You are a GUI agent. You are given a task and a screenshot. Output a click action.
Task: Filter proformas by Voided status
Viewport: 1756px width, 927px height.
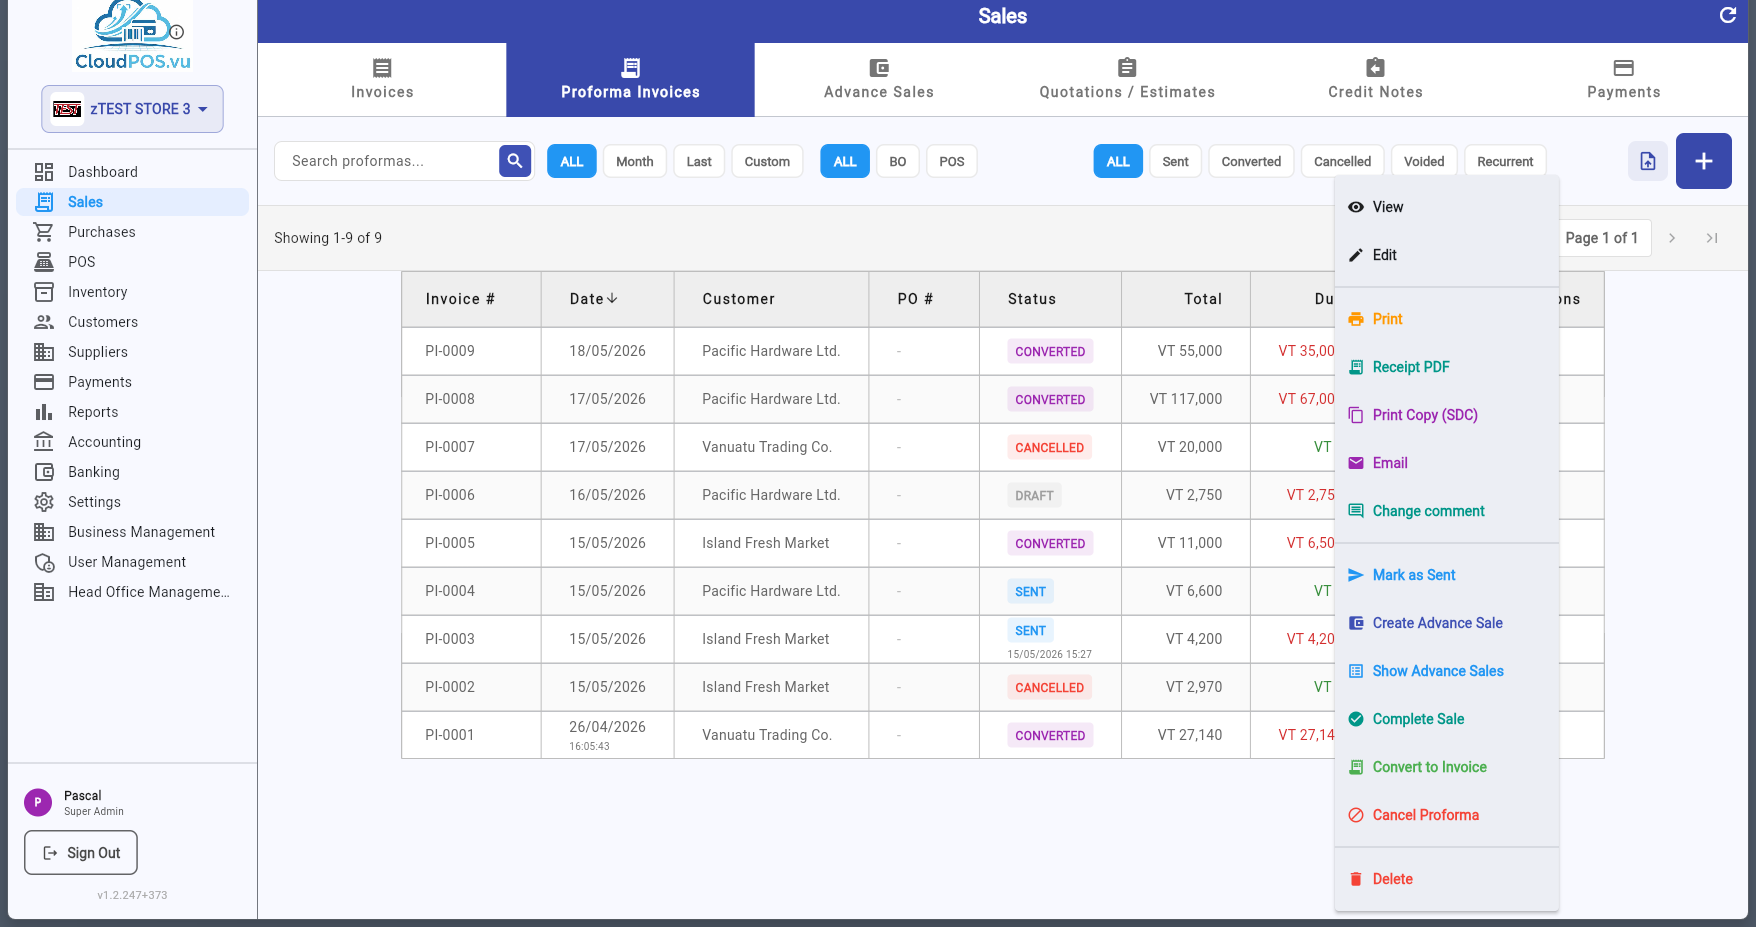click(1423, 161)
